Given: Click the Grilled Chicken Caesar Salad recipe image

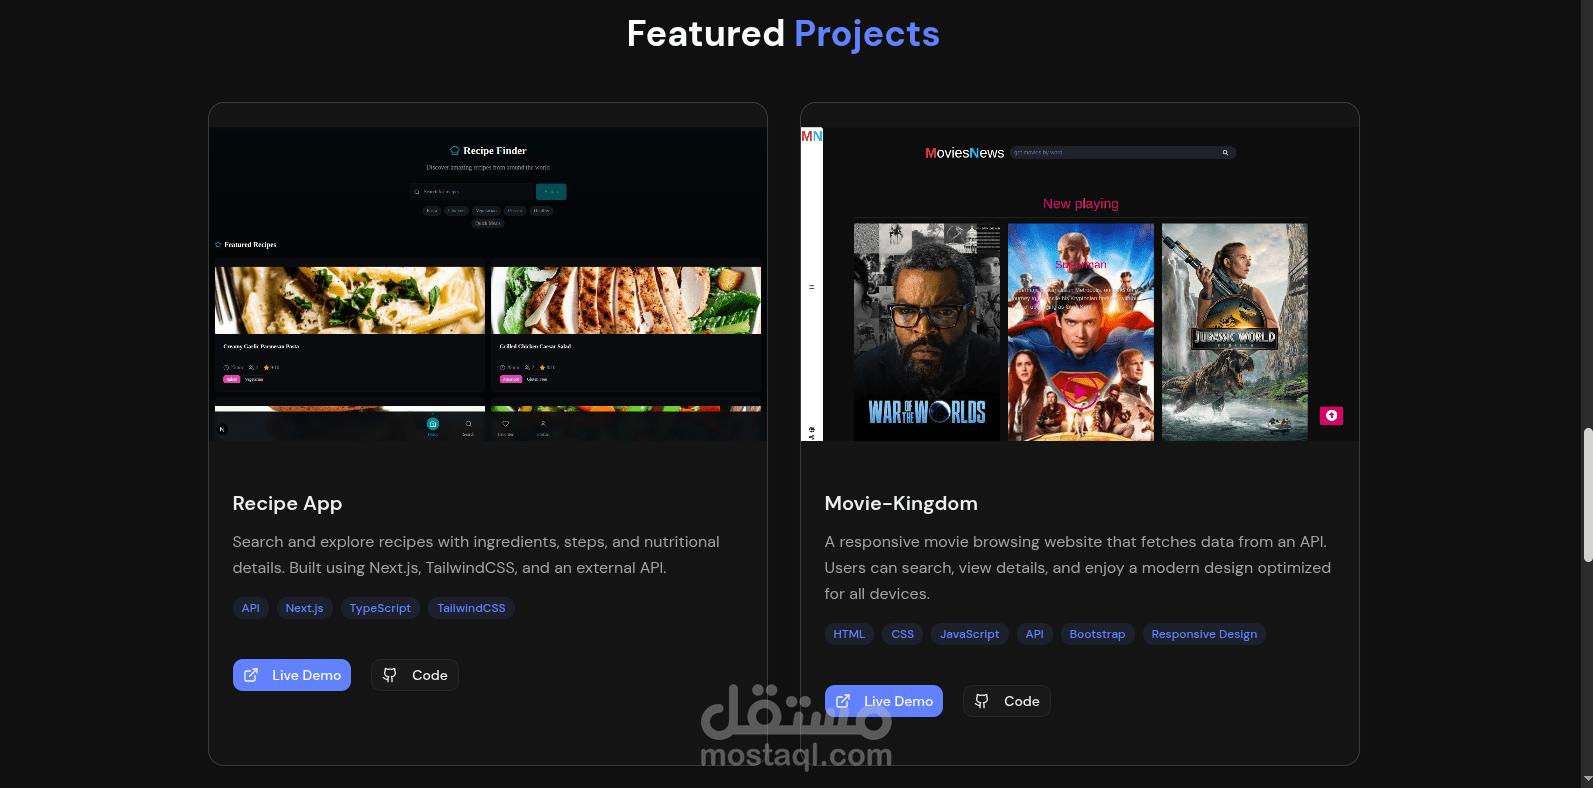Looking at the screenshot, I should pos(626,300).
